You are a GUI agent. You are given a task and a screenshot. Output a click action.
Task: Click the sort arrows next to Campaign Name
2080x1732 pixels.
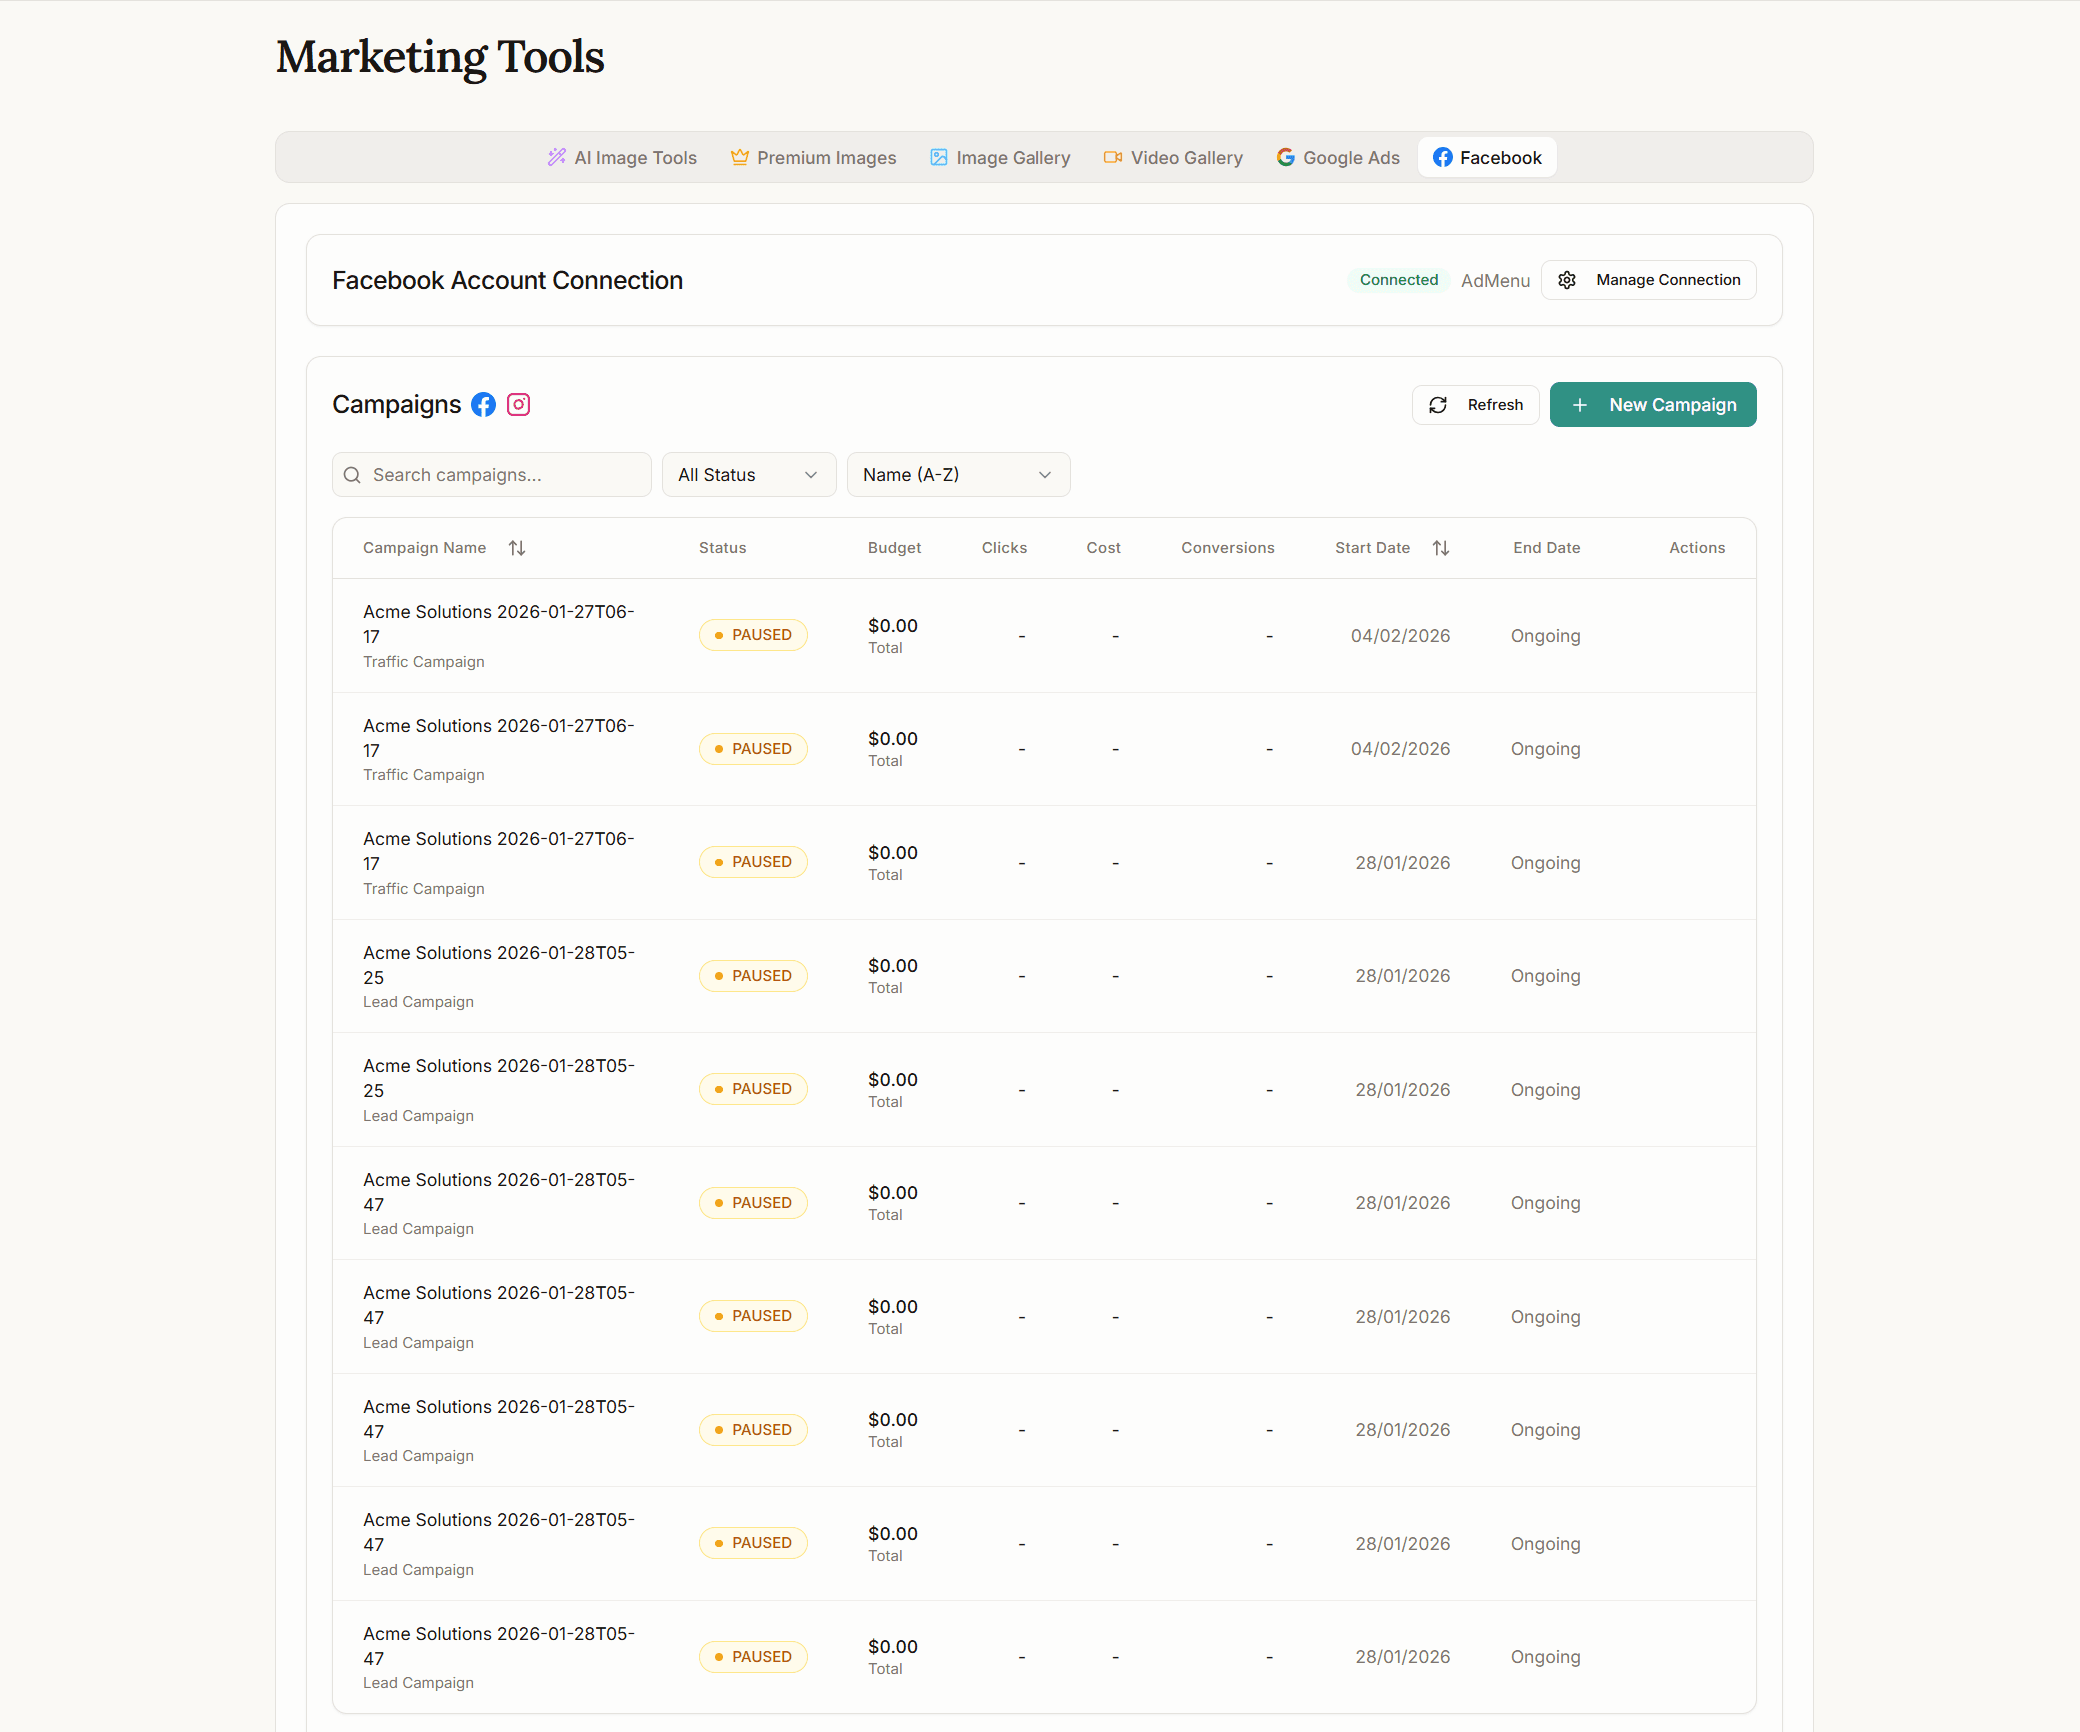click(517, 548)
